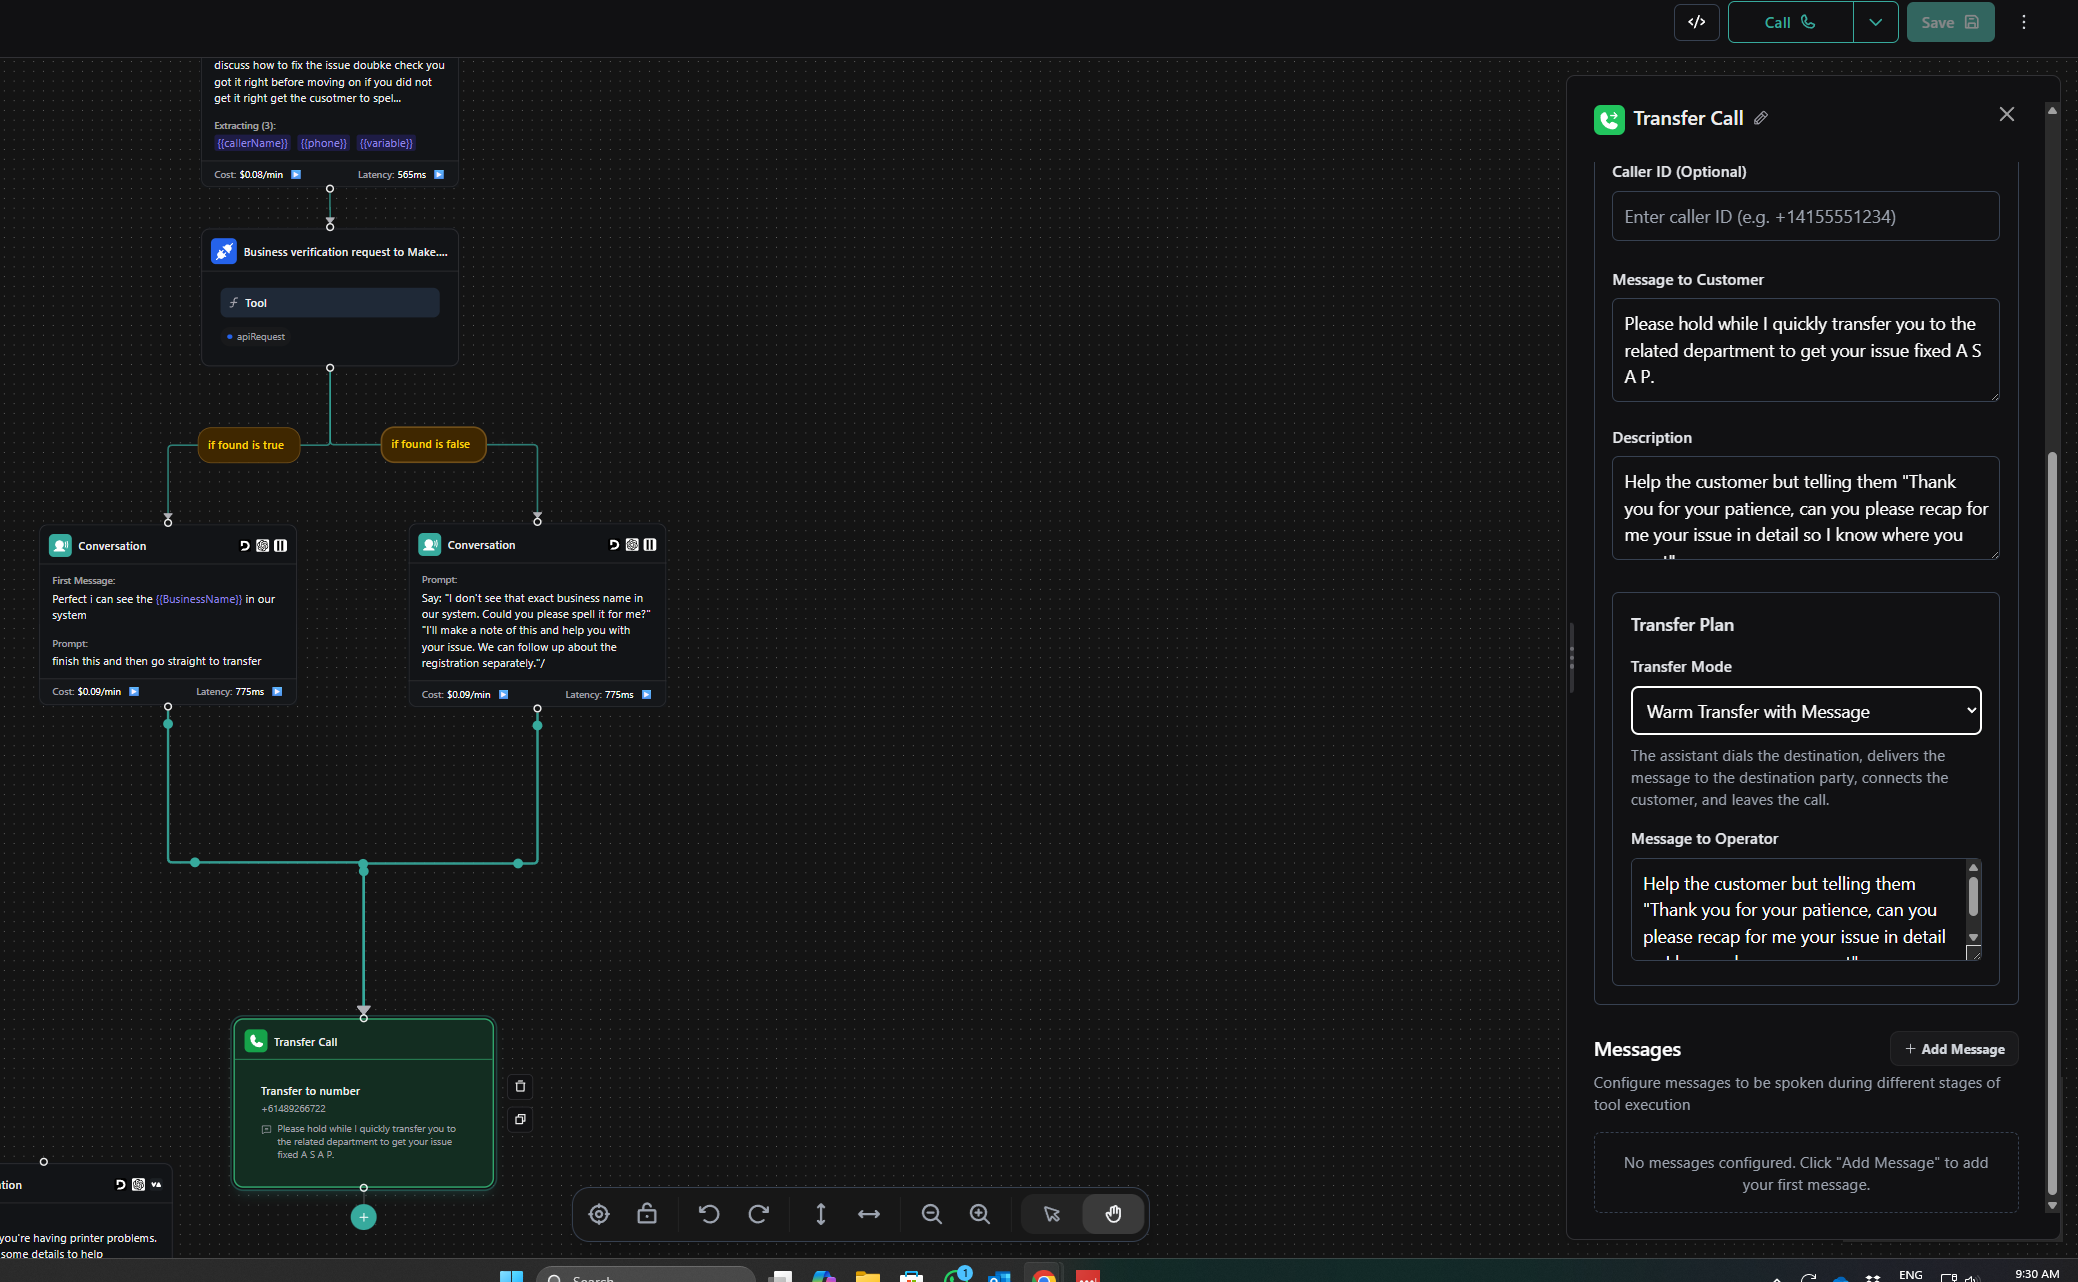Duplicate the Transfer Call node
This screenshot has height=1282, width=2078.
click(520, 1119)
